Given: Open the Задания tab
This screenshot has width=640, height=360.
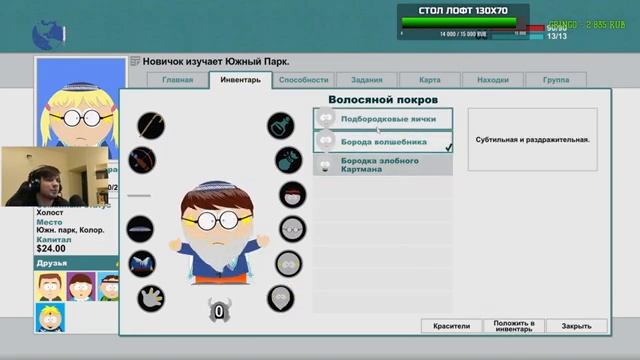Looking at the screenshot, I should tap(367, 80).
